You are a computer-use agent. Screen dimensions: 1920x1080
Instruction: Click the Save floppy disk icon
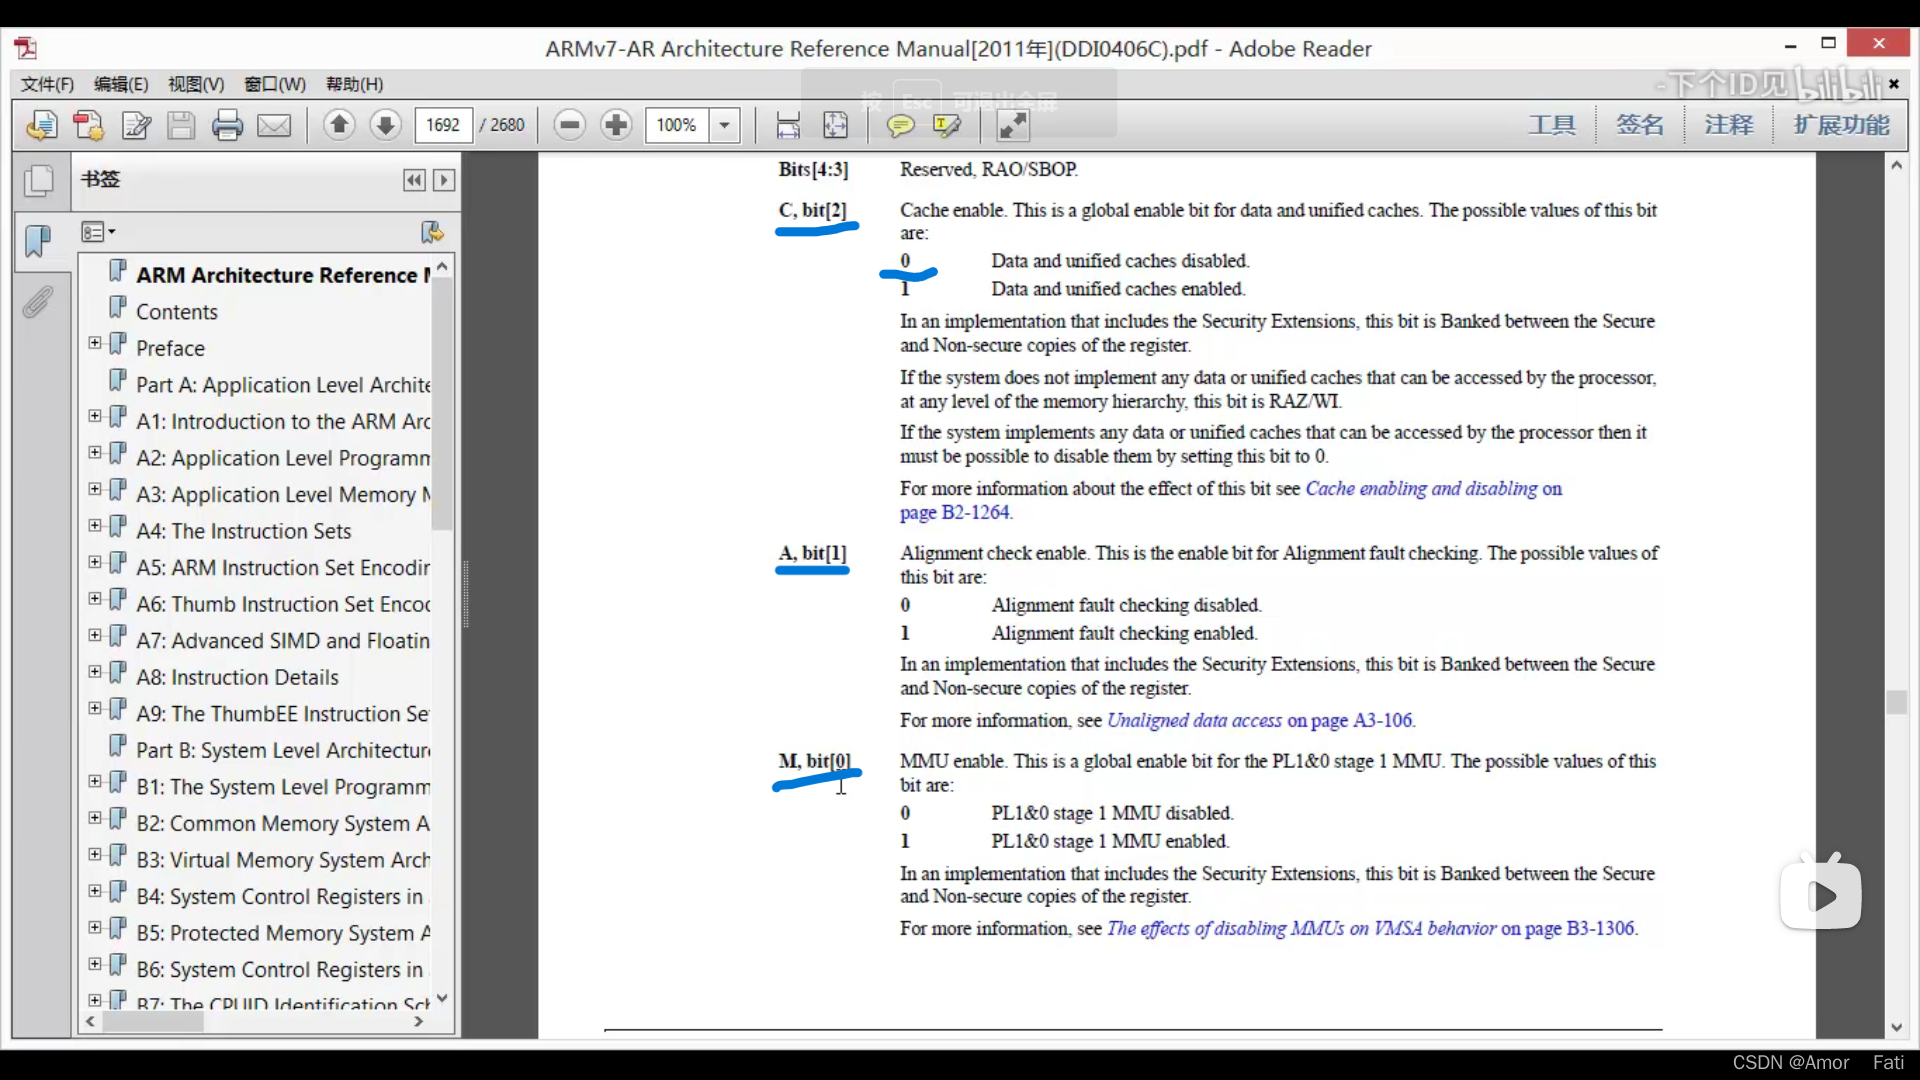[x=181, y=125]
